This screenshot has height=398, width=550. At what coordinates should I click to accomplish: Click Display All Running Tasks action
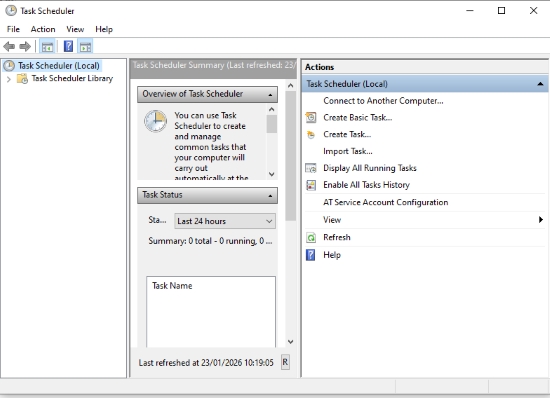370,168
